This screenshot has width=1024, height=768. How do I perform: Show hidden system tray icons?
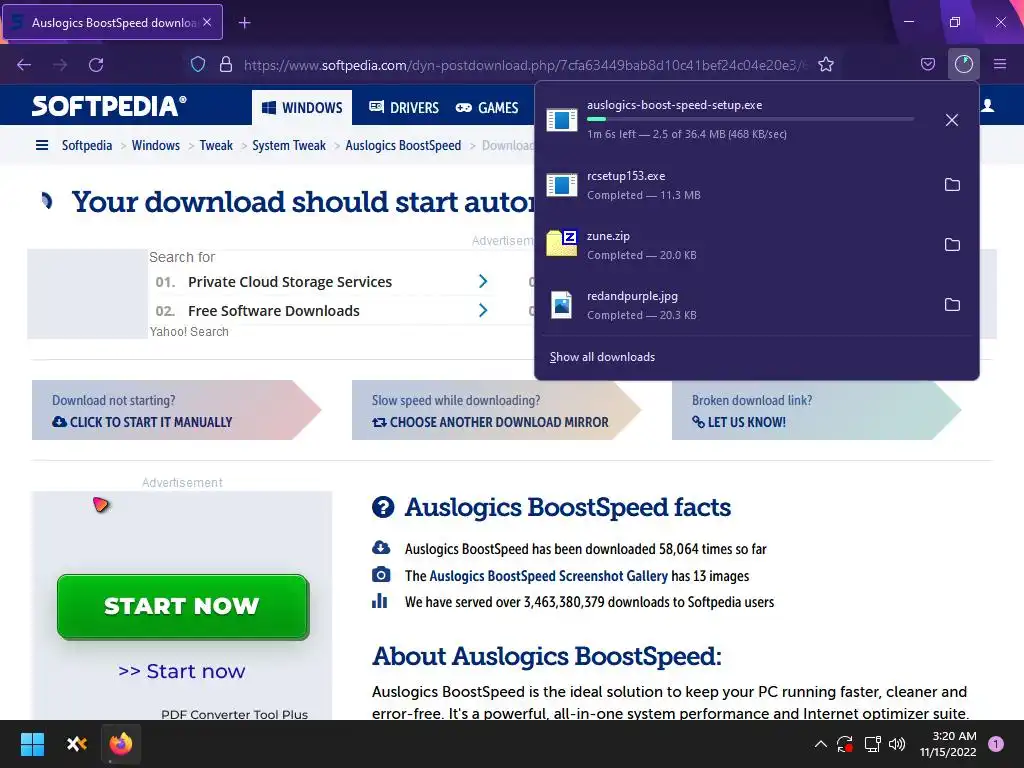tap(821, 744)
